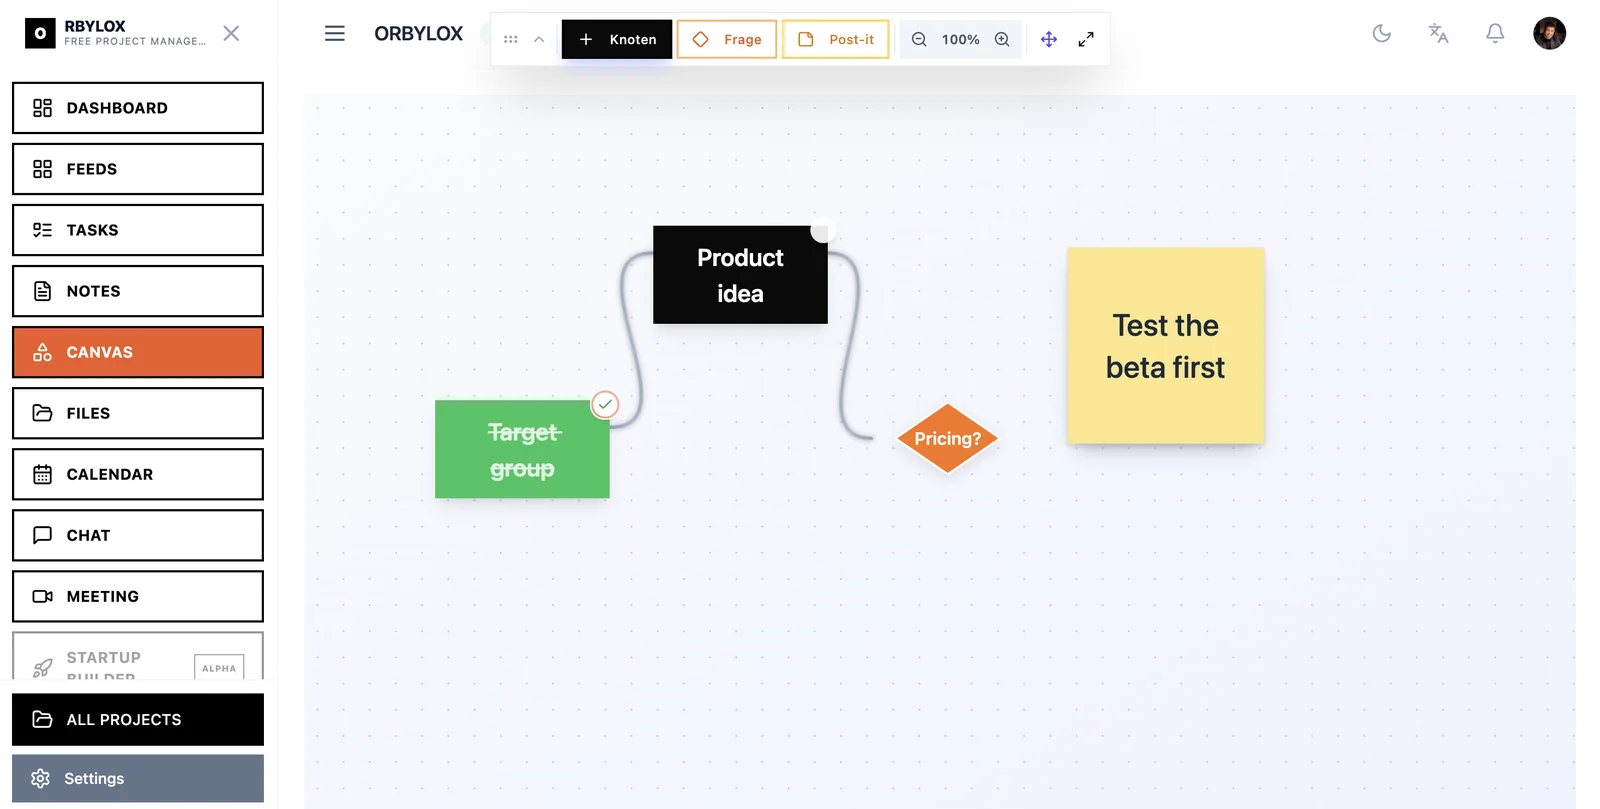Select the yellow Test the beta first post-it
This screenshot has height=809, width=1600.
pyautogui.click(x=1166, y=346)
